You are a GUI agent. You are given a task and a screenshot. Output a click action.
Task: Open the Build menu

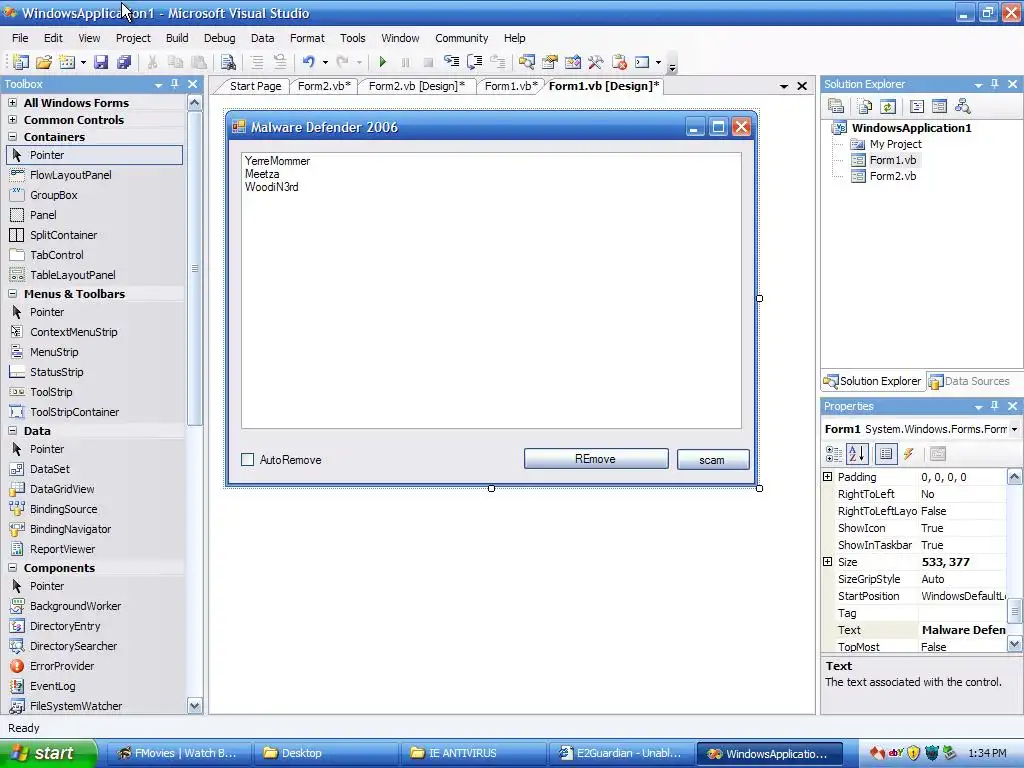click(177, 38)
